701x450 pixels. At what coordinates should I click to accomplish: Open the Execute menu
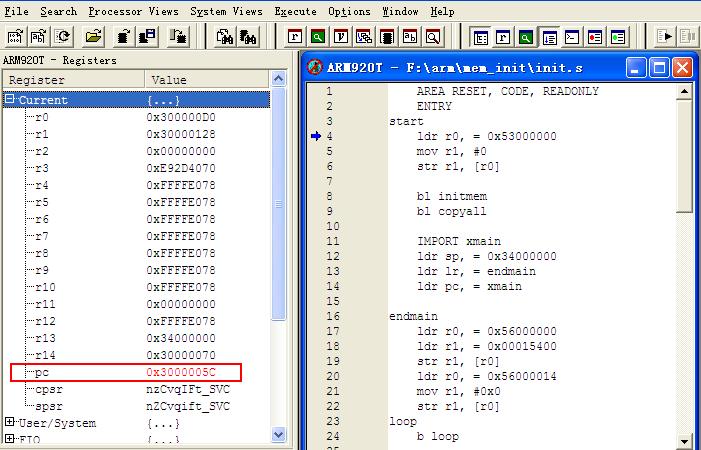click(295, 11)
